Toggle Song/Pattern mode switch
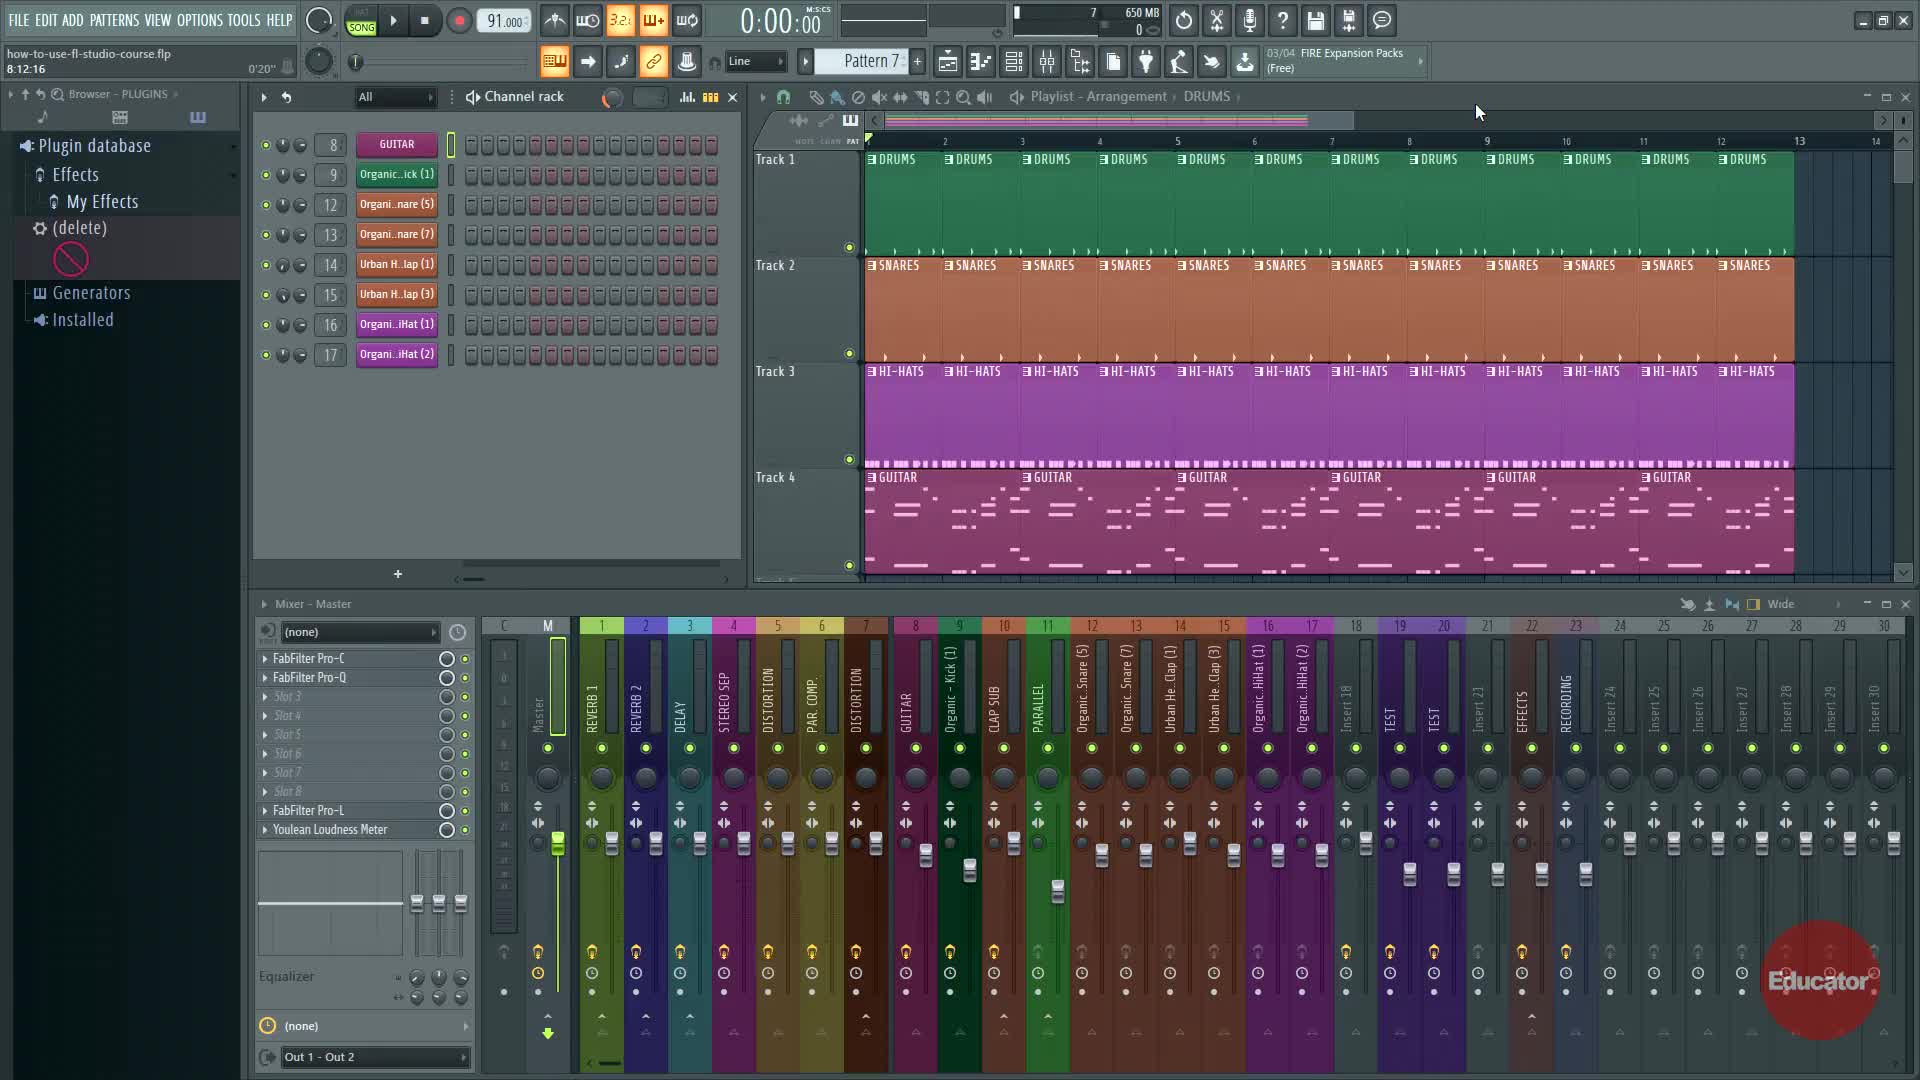The image size is (1920, 1080). [x=361, y=21]
